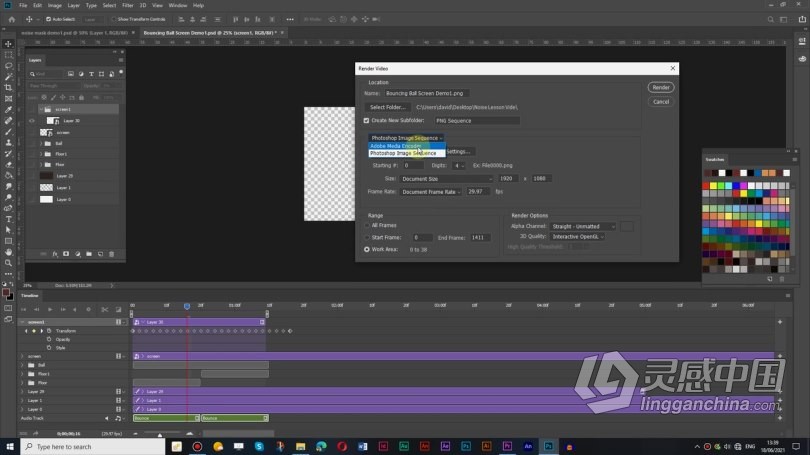
Task: Select the Eyedropper tool
Action: 8,109
